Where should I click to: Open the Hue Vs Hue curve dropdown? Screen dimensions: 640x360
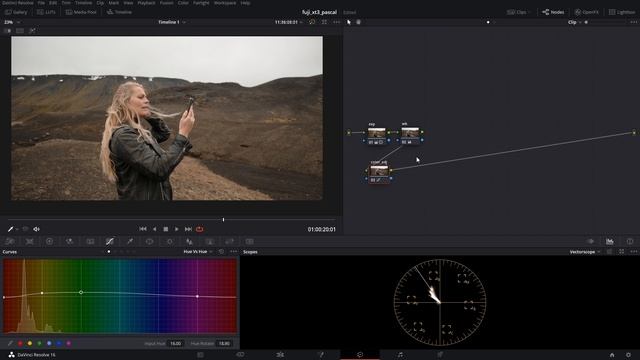point(198,252)
